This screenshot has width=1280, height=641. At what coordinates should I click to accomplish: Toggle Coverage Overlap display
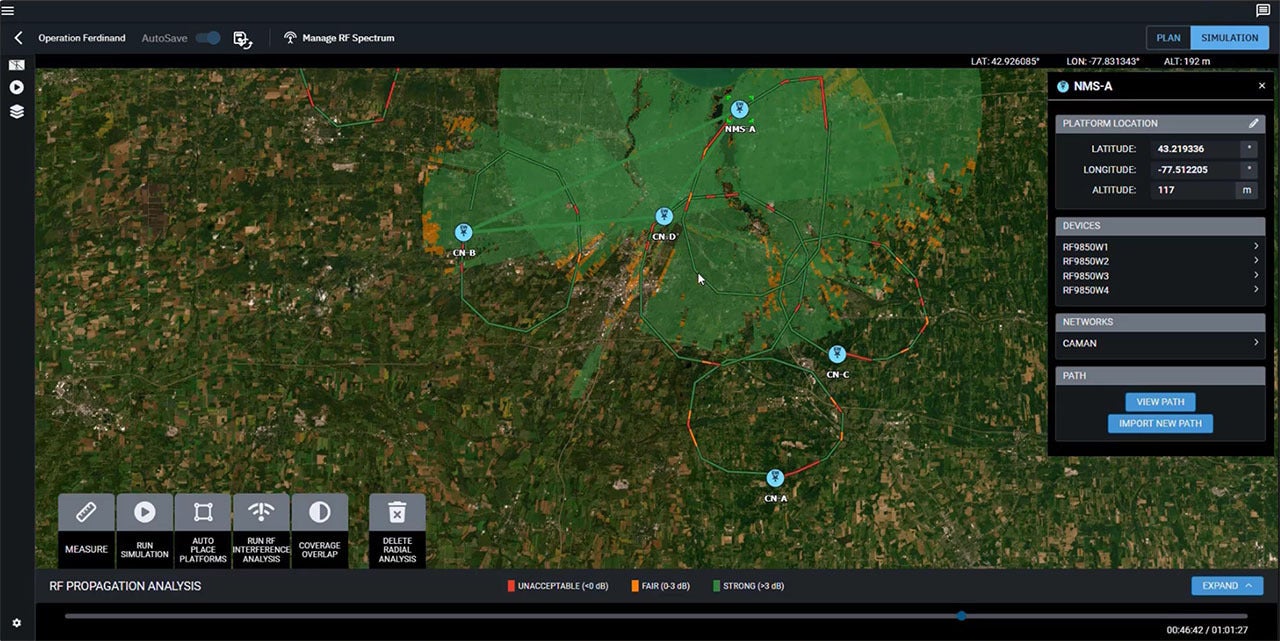[319, 528]
